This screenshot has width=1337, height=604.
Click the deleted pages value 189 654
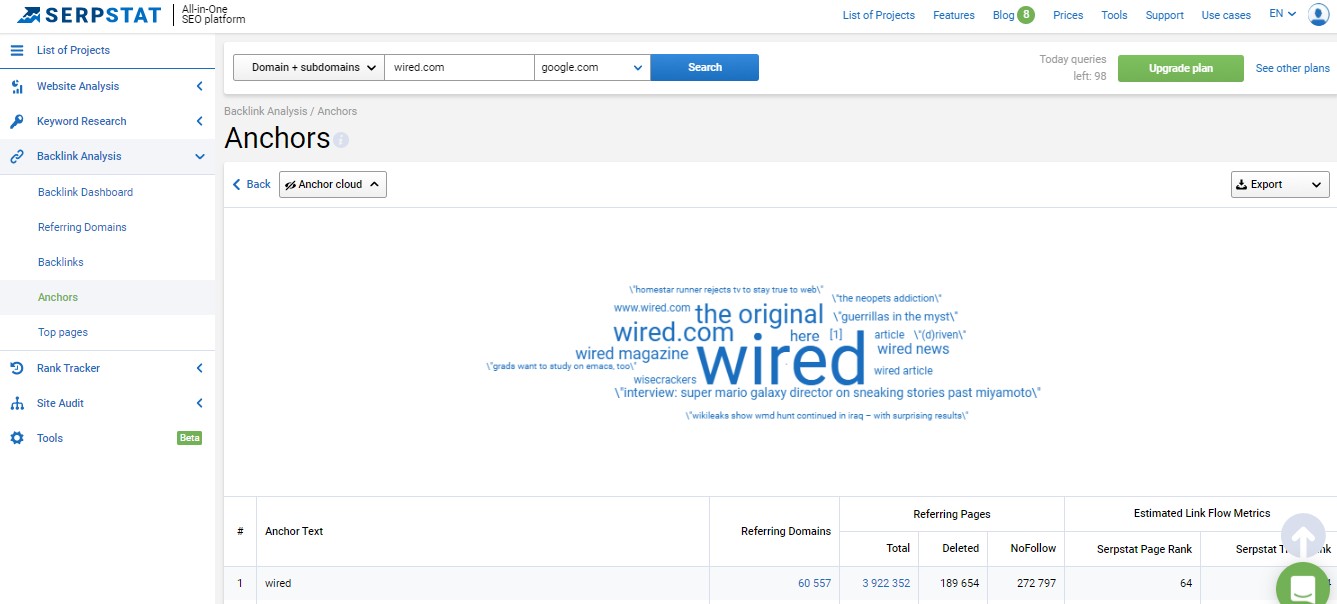(x=958, y=583)
